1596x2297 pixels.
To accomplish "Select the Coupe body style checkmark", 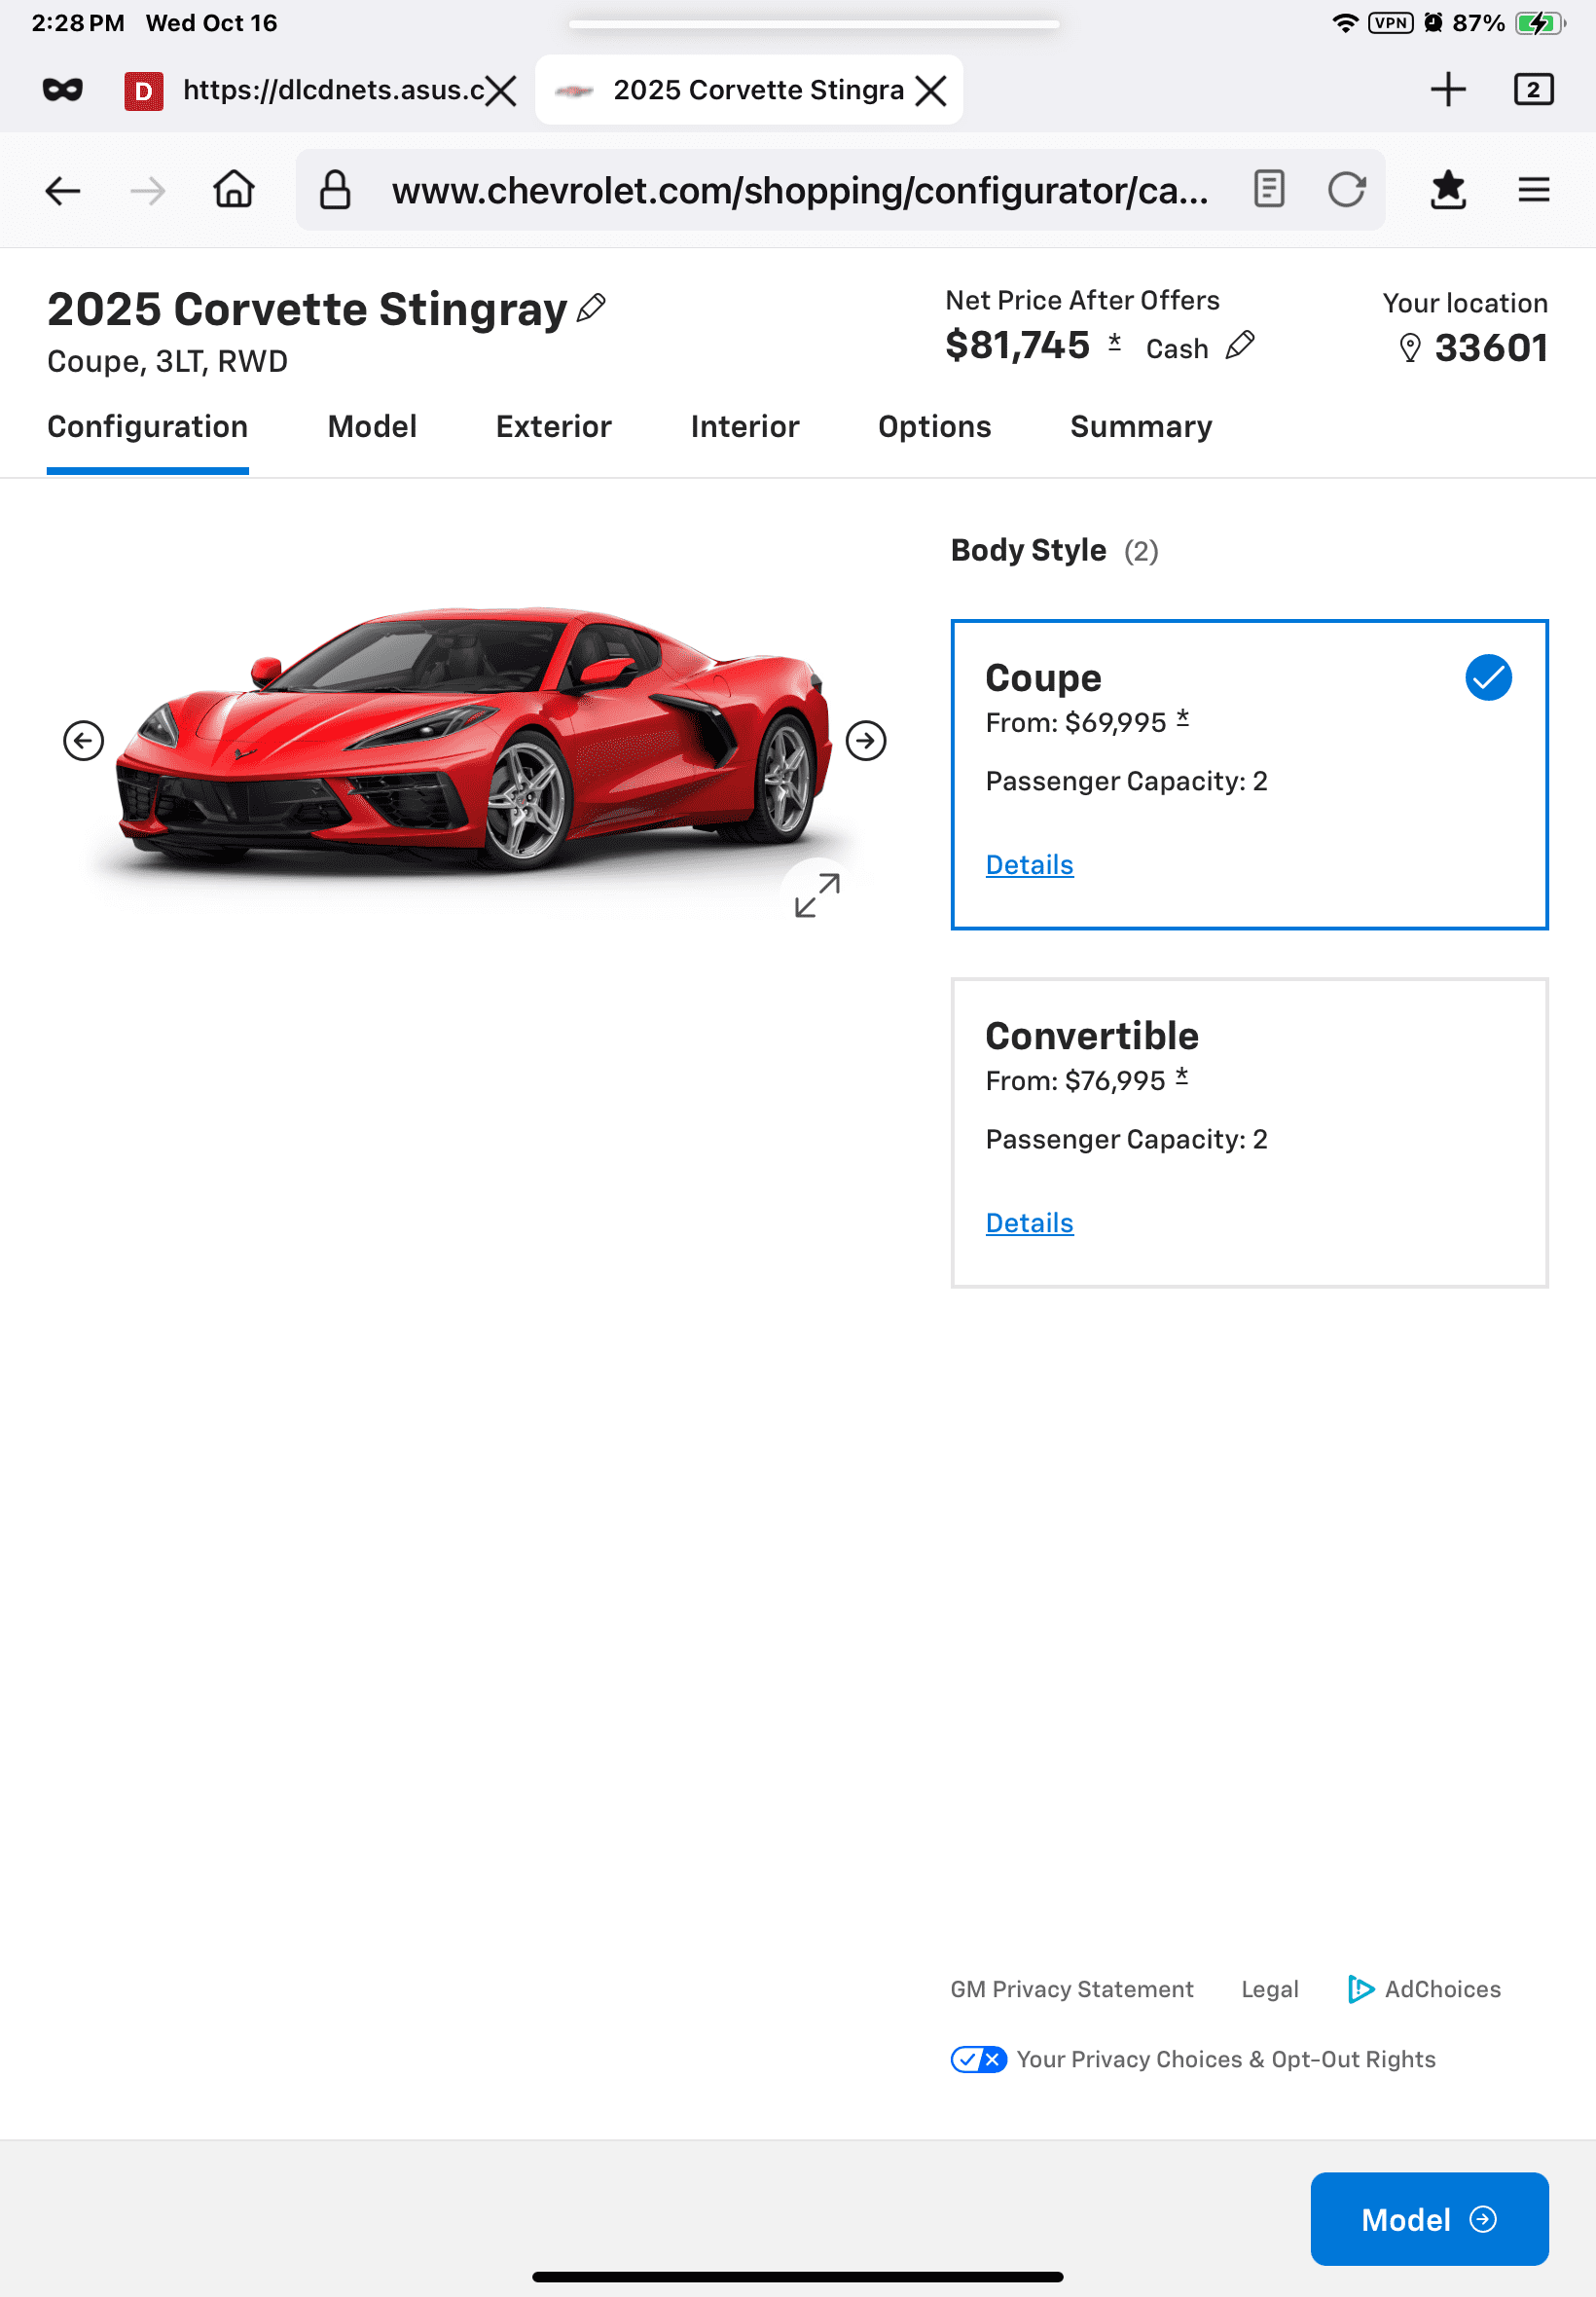I will [1487, 678].
